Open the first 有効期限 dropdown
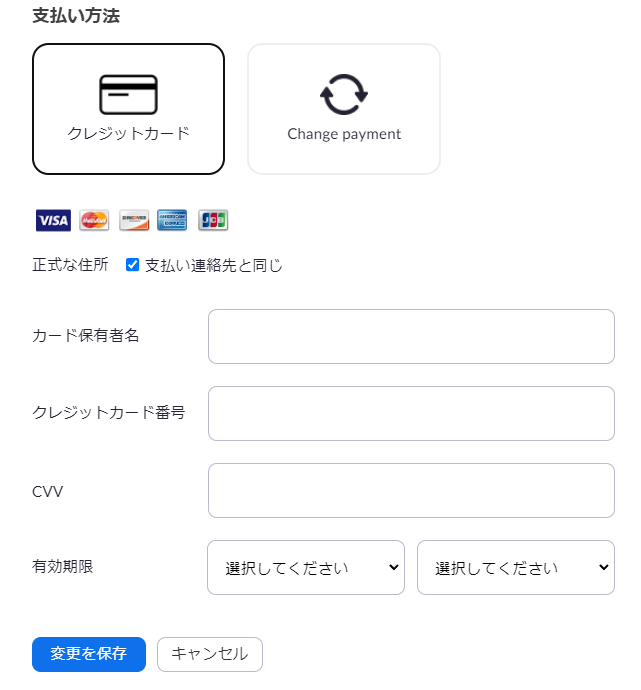This screenshot has width=641, height=690. point(305,568)
